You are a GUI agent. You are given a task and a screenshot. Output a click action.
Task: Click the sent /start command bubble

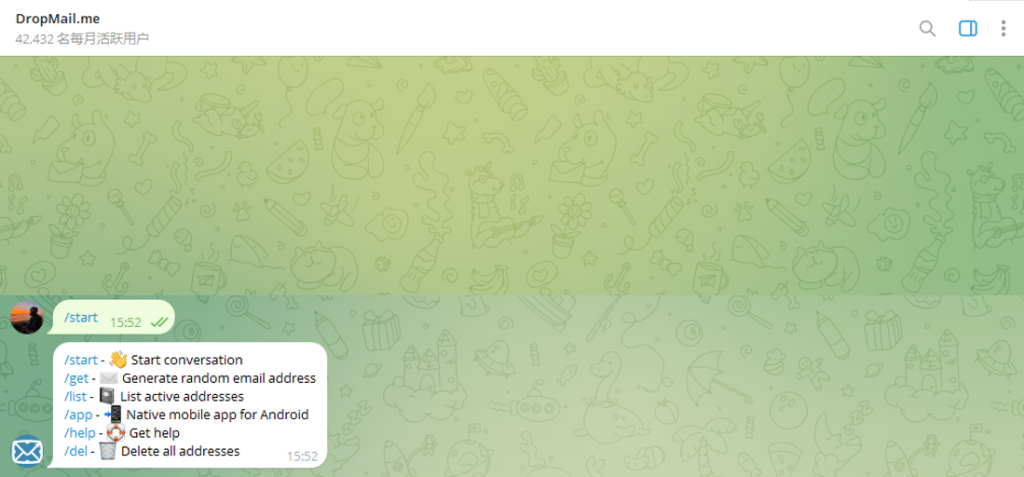114,318
